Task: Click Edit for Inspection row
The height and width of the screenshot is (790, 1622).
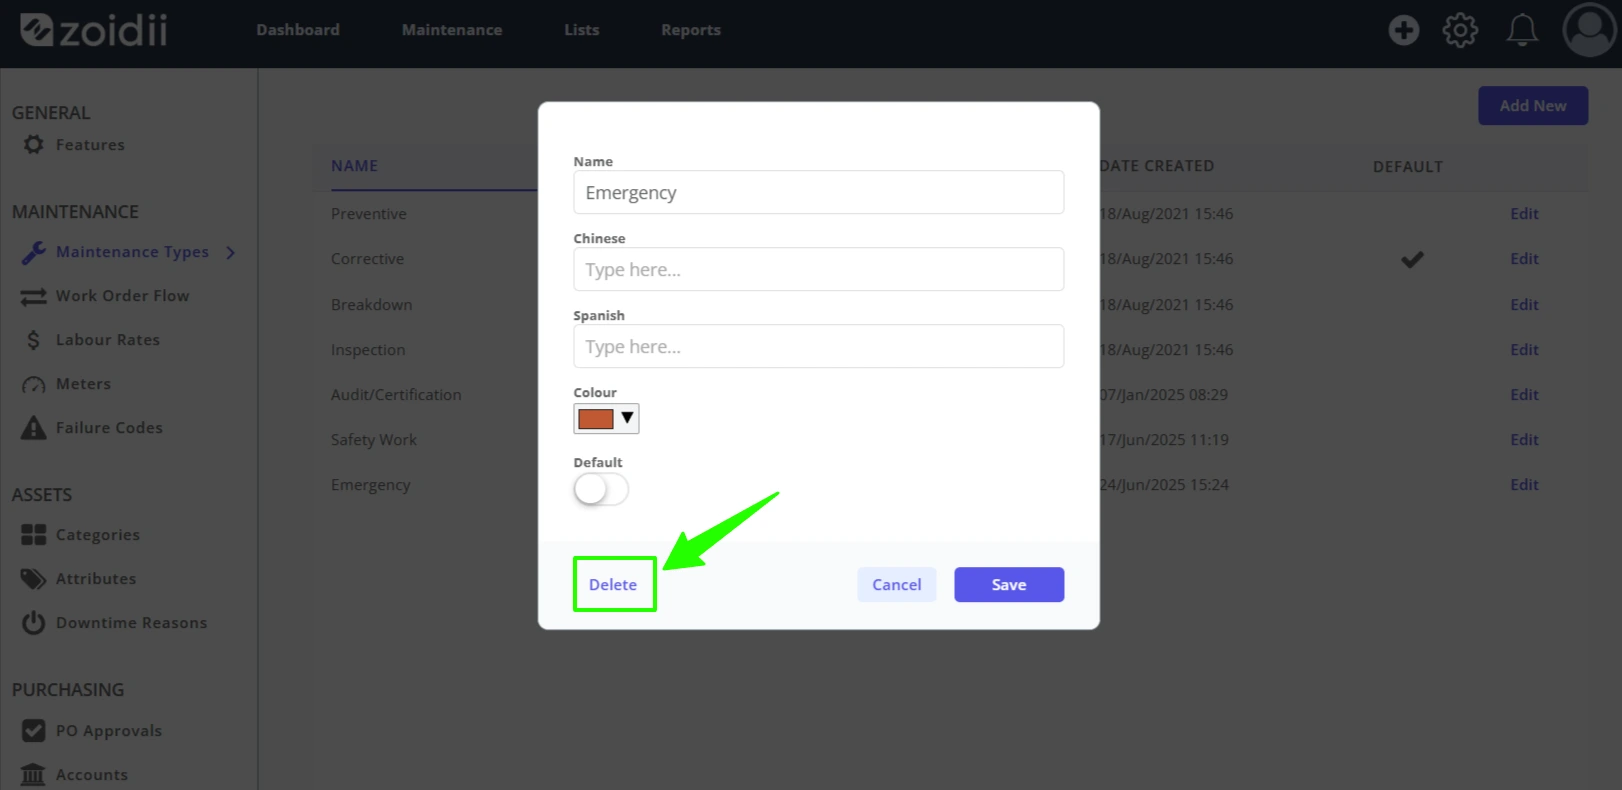Action: pyautogui.click(x=1524, y=350)
